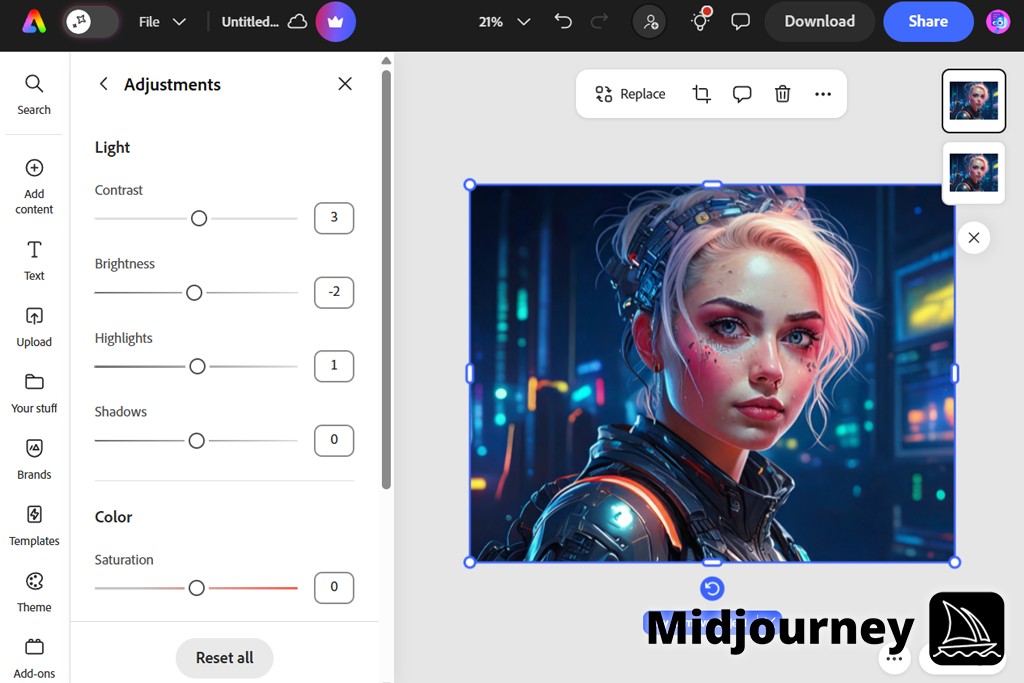Click the Shadows value field
Image resolution: width=1024 pixels, height=683 pixels.
pos(334,440)
